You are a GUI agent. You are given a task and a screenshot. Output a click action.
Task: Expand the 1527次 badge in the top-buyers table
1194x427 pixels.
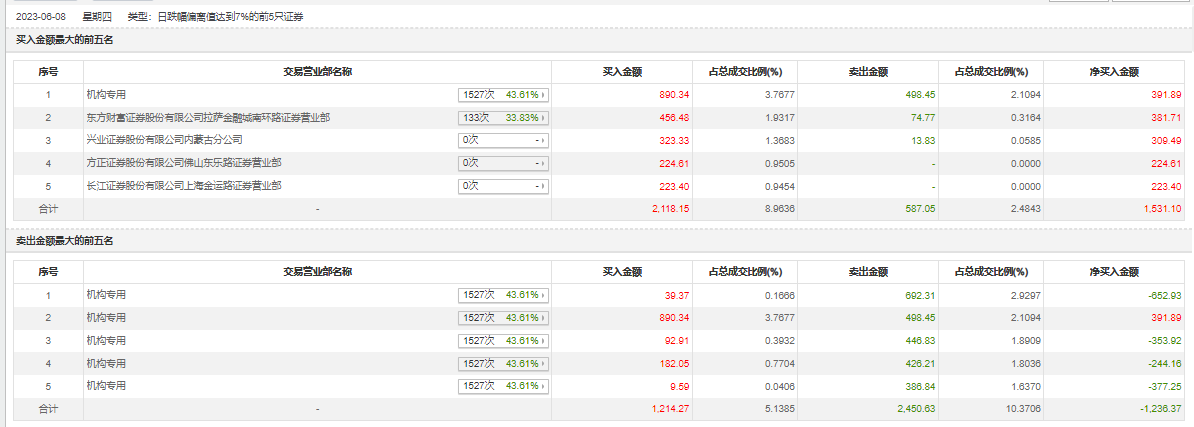tap(504, 95)
